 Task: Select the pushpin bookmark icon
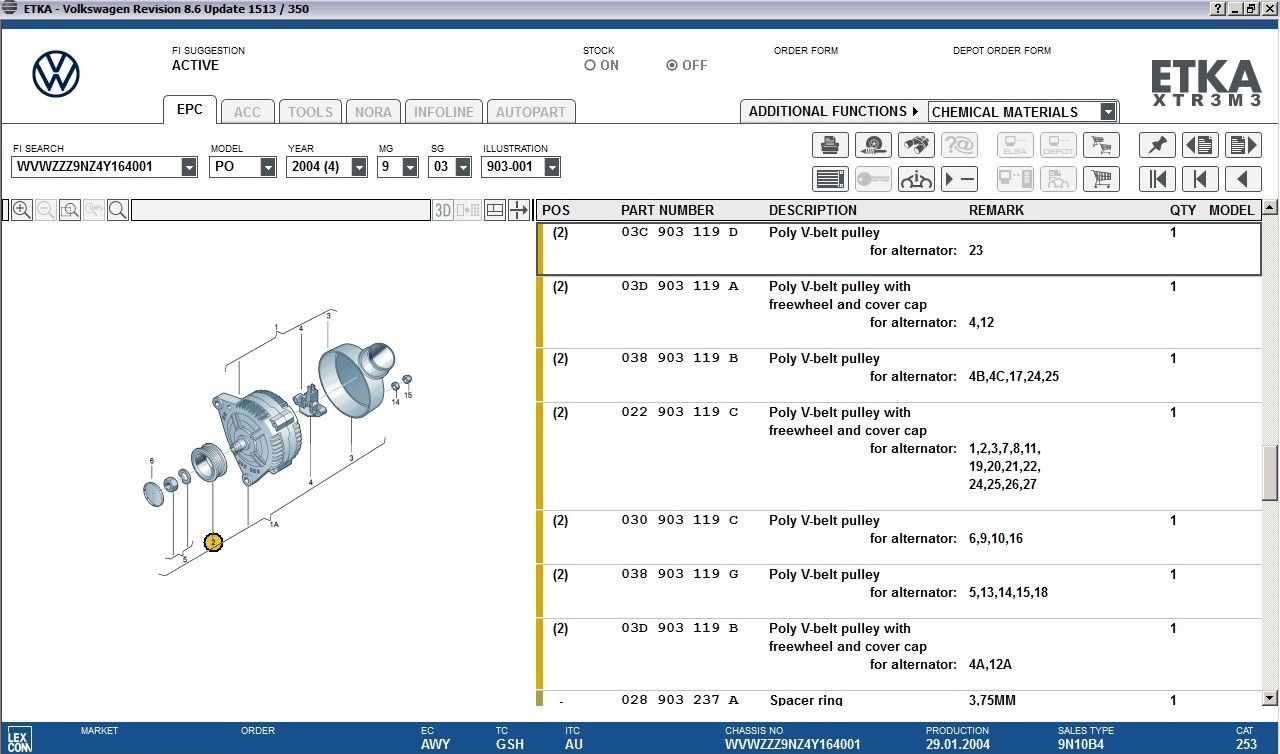point(1157,145)
